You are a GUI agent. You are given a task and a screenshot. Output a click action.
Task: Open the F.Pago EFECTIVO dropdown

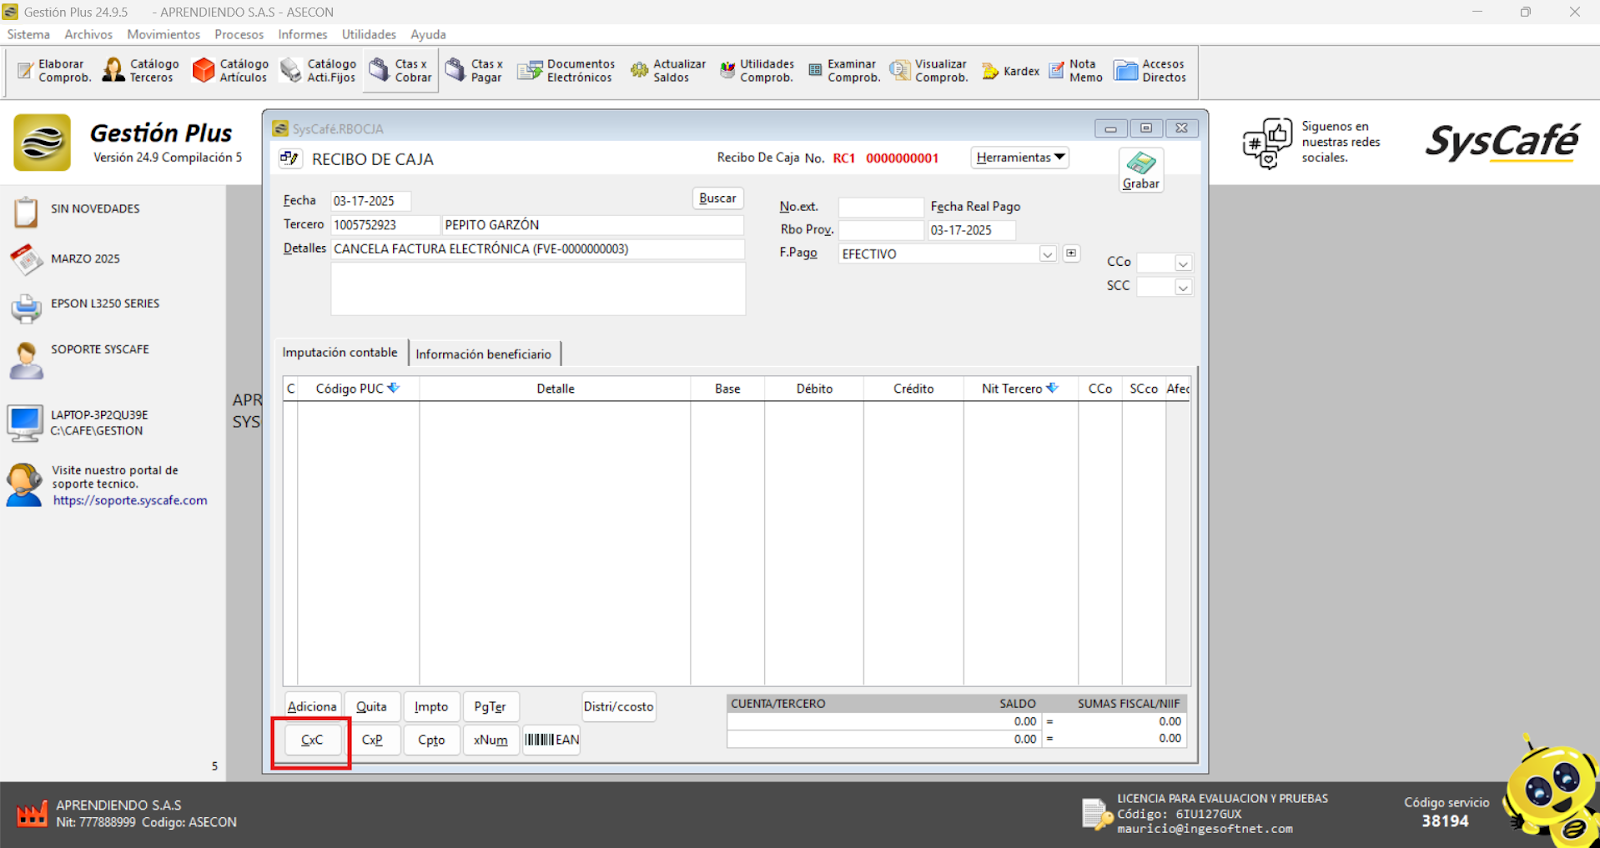1047,255
